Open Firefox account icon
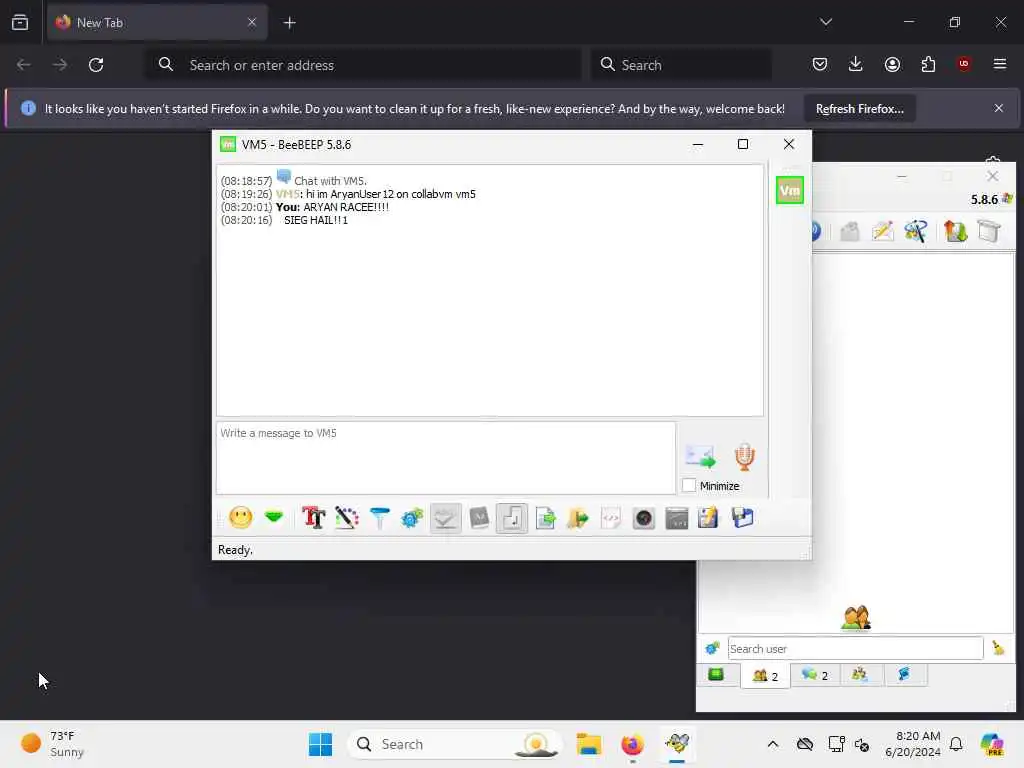 point(892,64)
